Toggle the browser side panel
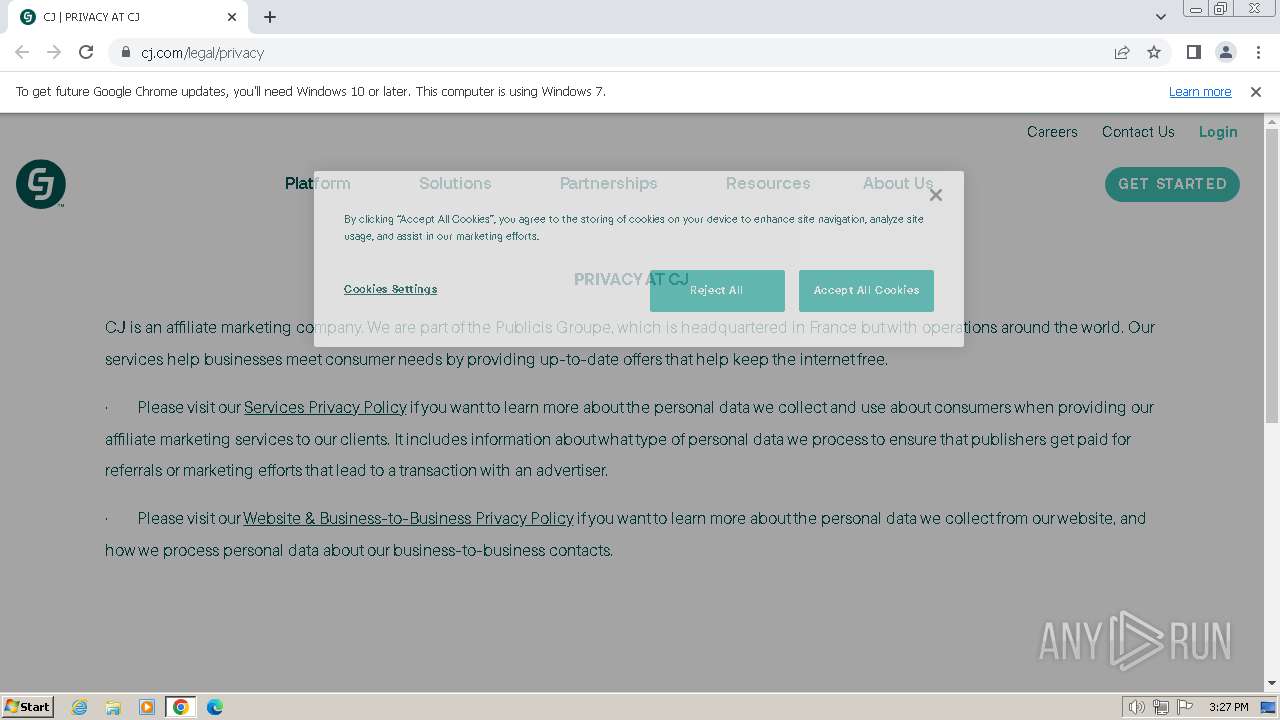1280x720 pixels. pyautogui.click(x=1193, y=52)
